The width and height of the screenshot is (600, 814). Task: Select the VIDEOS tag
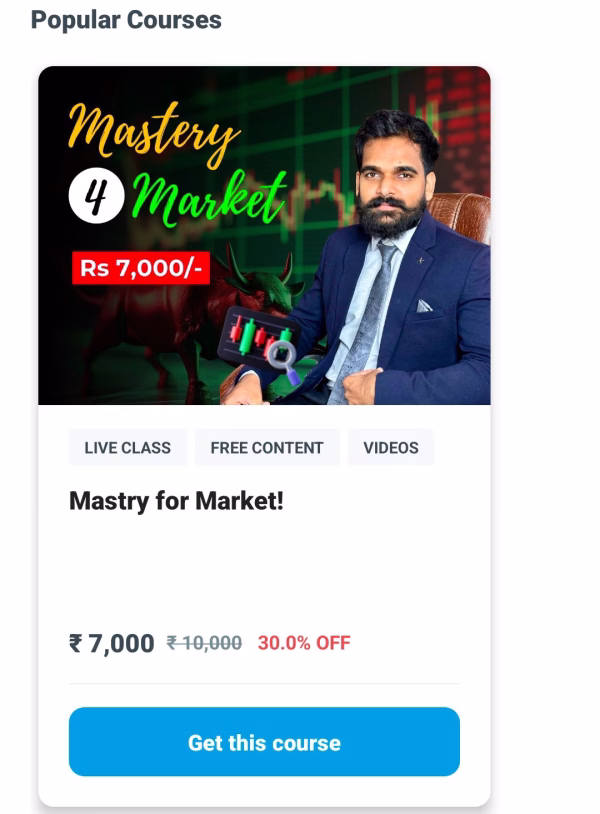(x=391, y=447)
